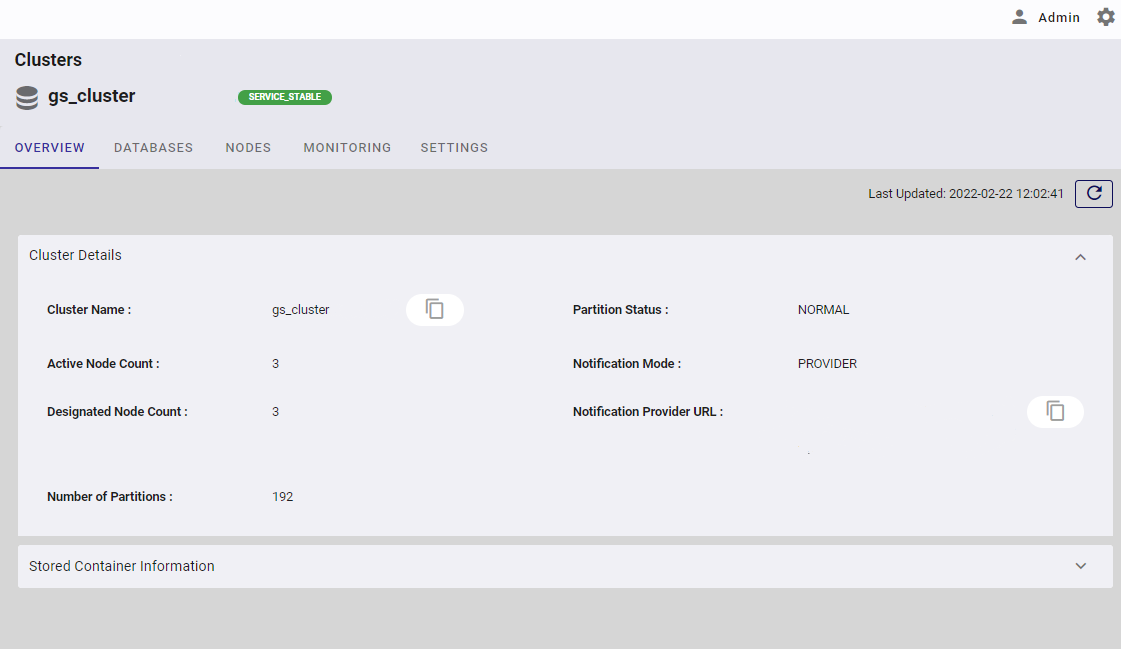Click the Admin user profile icon
This screenshot has height=649, width=1121.
(1019, 17)
